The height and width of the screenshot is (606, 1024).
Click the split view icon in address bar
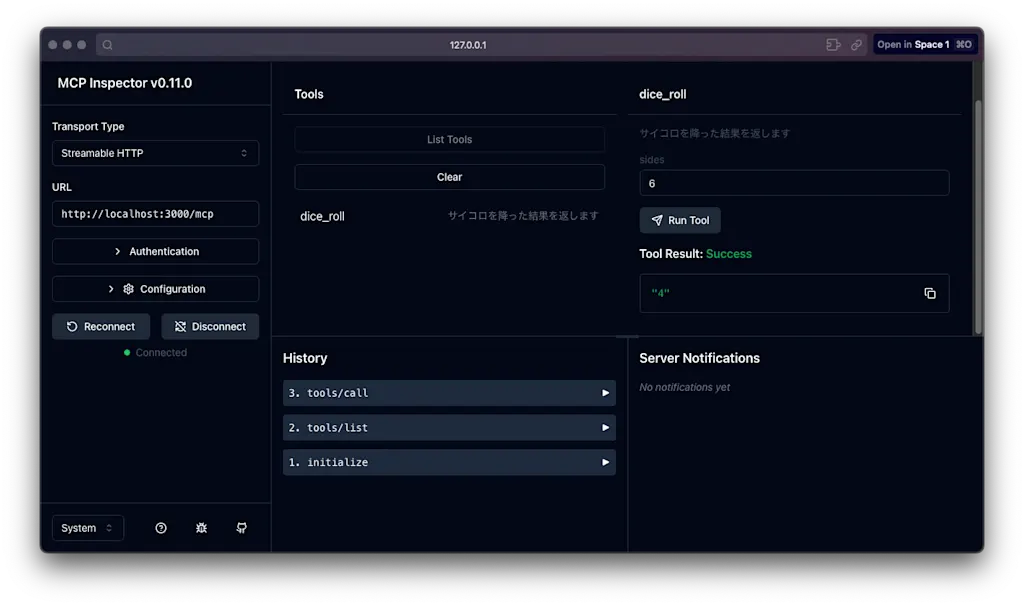(833, 44)
